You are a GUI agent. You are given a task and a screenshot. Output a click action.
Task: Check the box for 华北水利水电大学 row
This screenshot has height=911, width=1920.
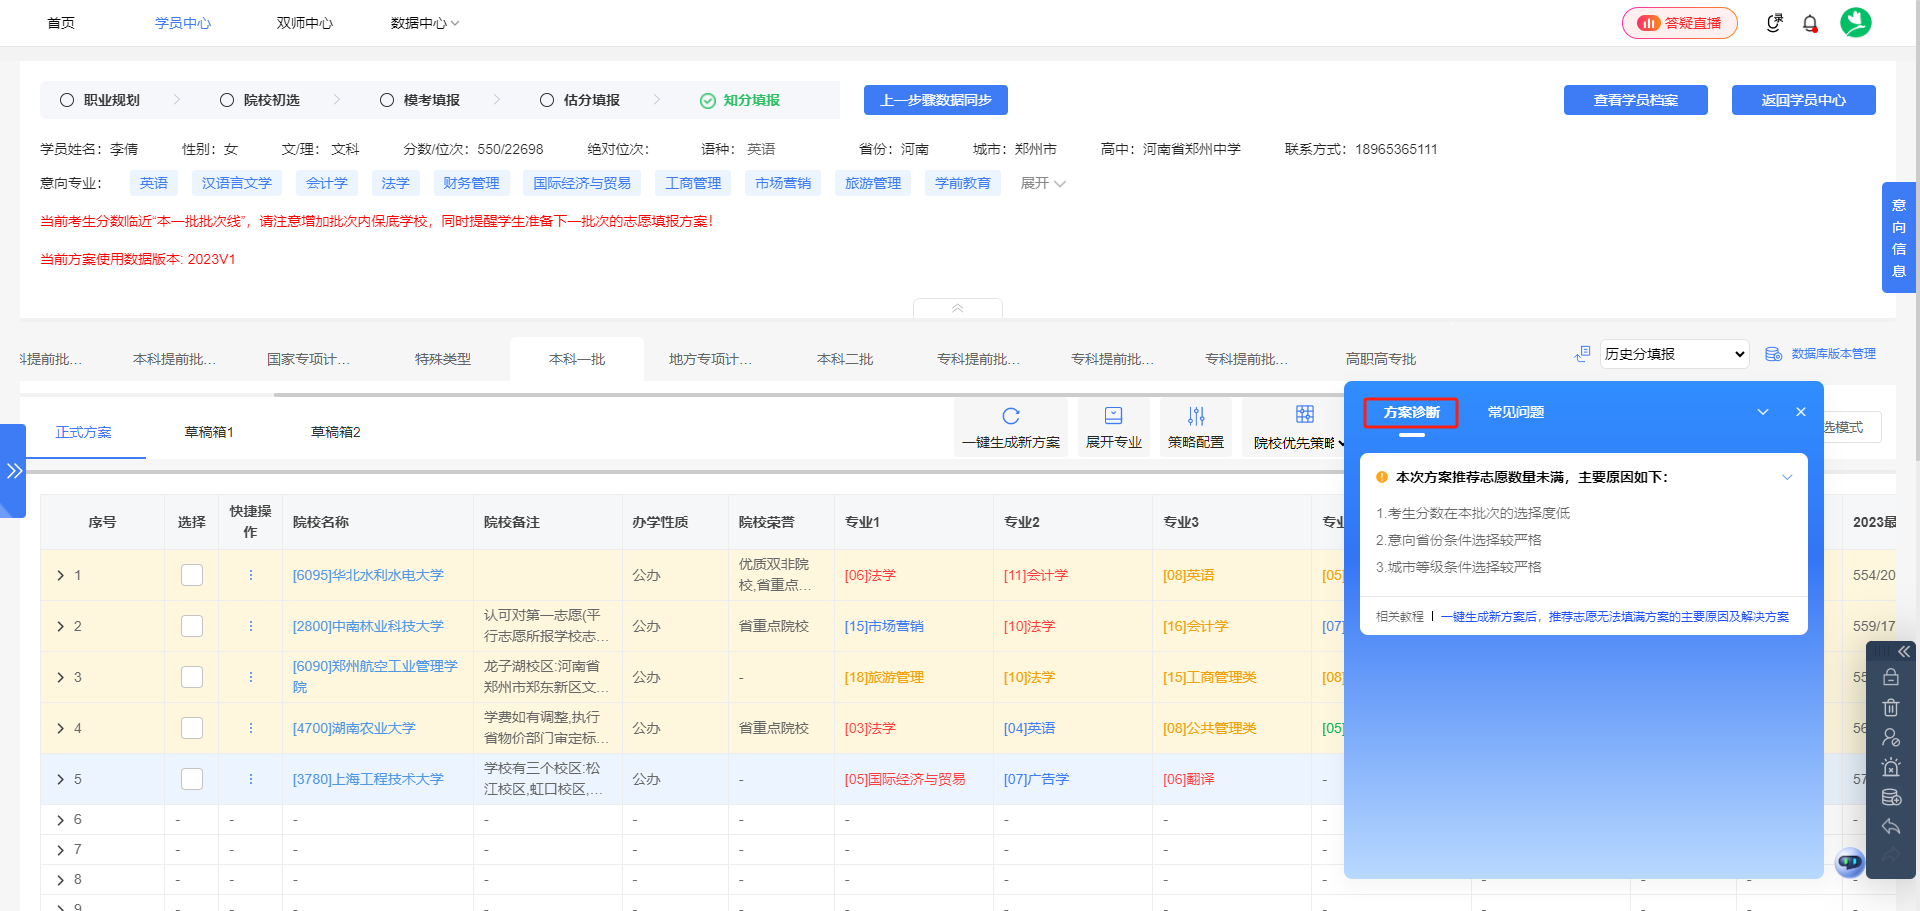(x=192, y=575)
